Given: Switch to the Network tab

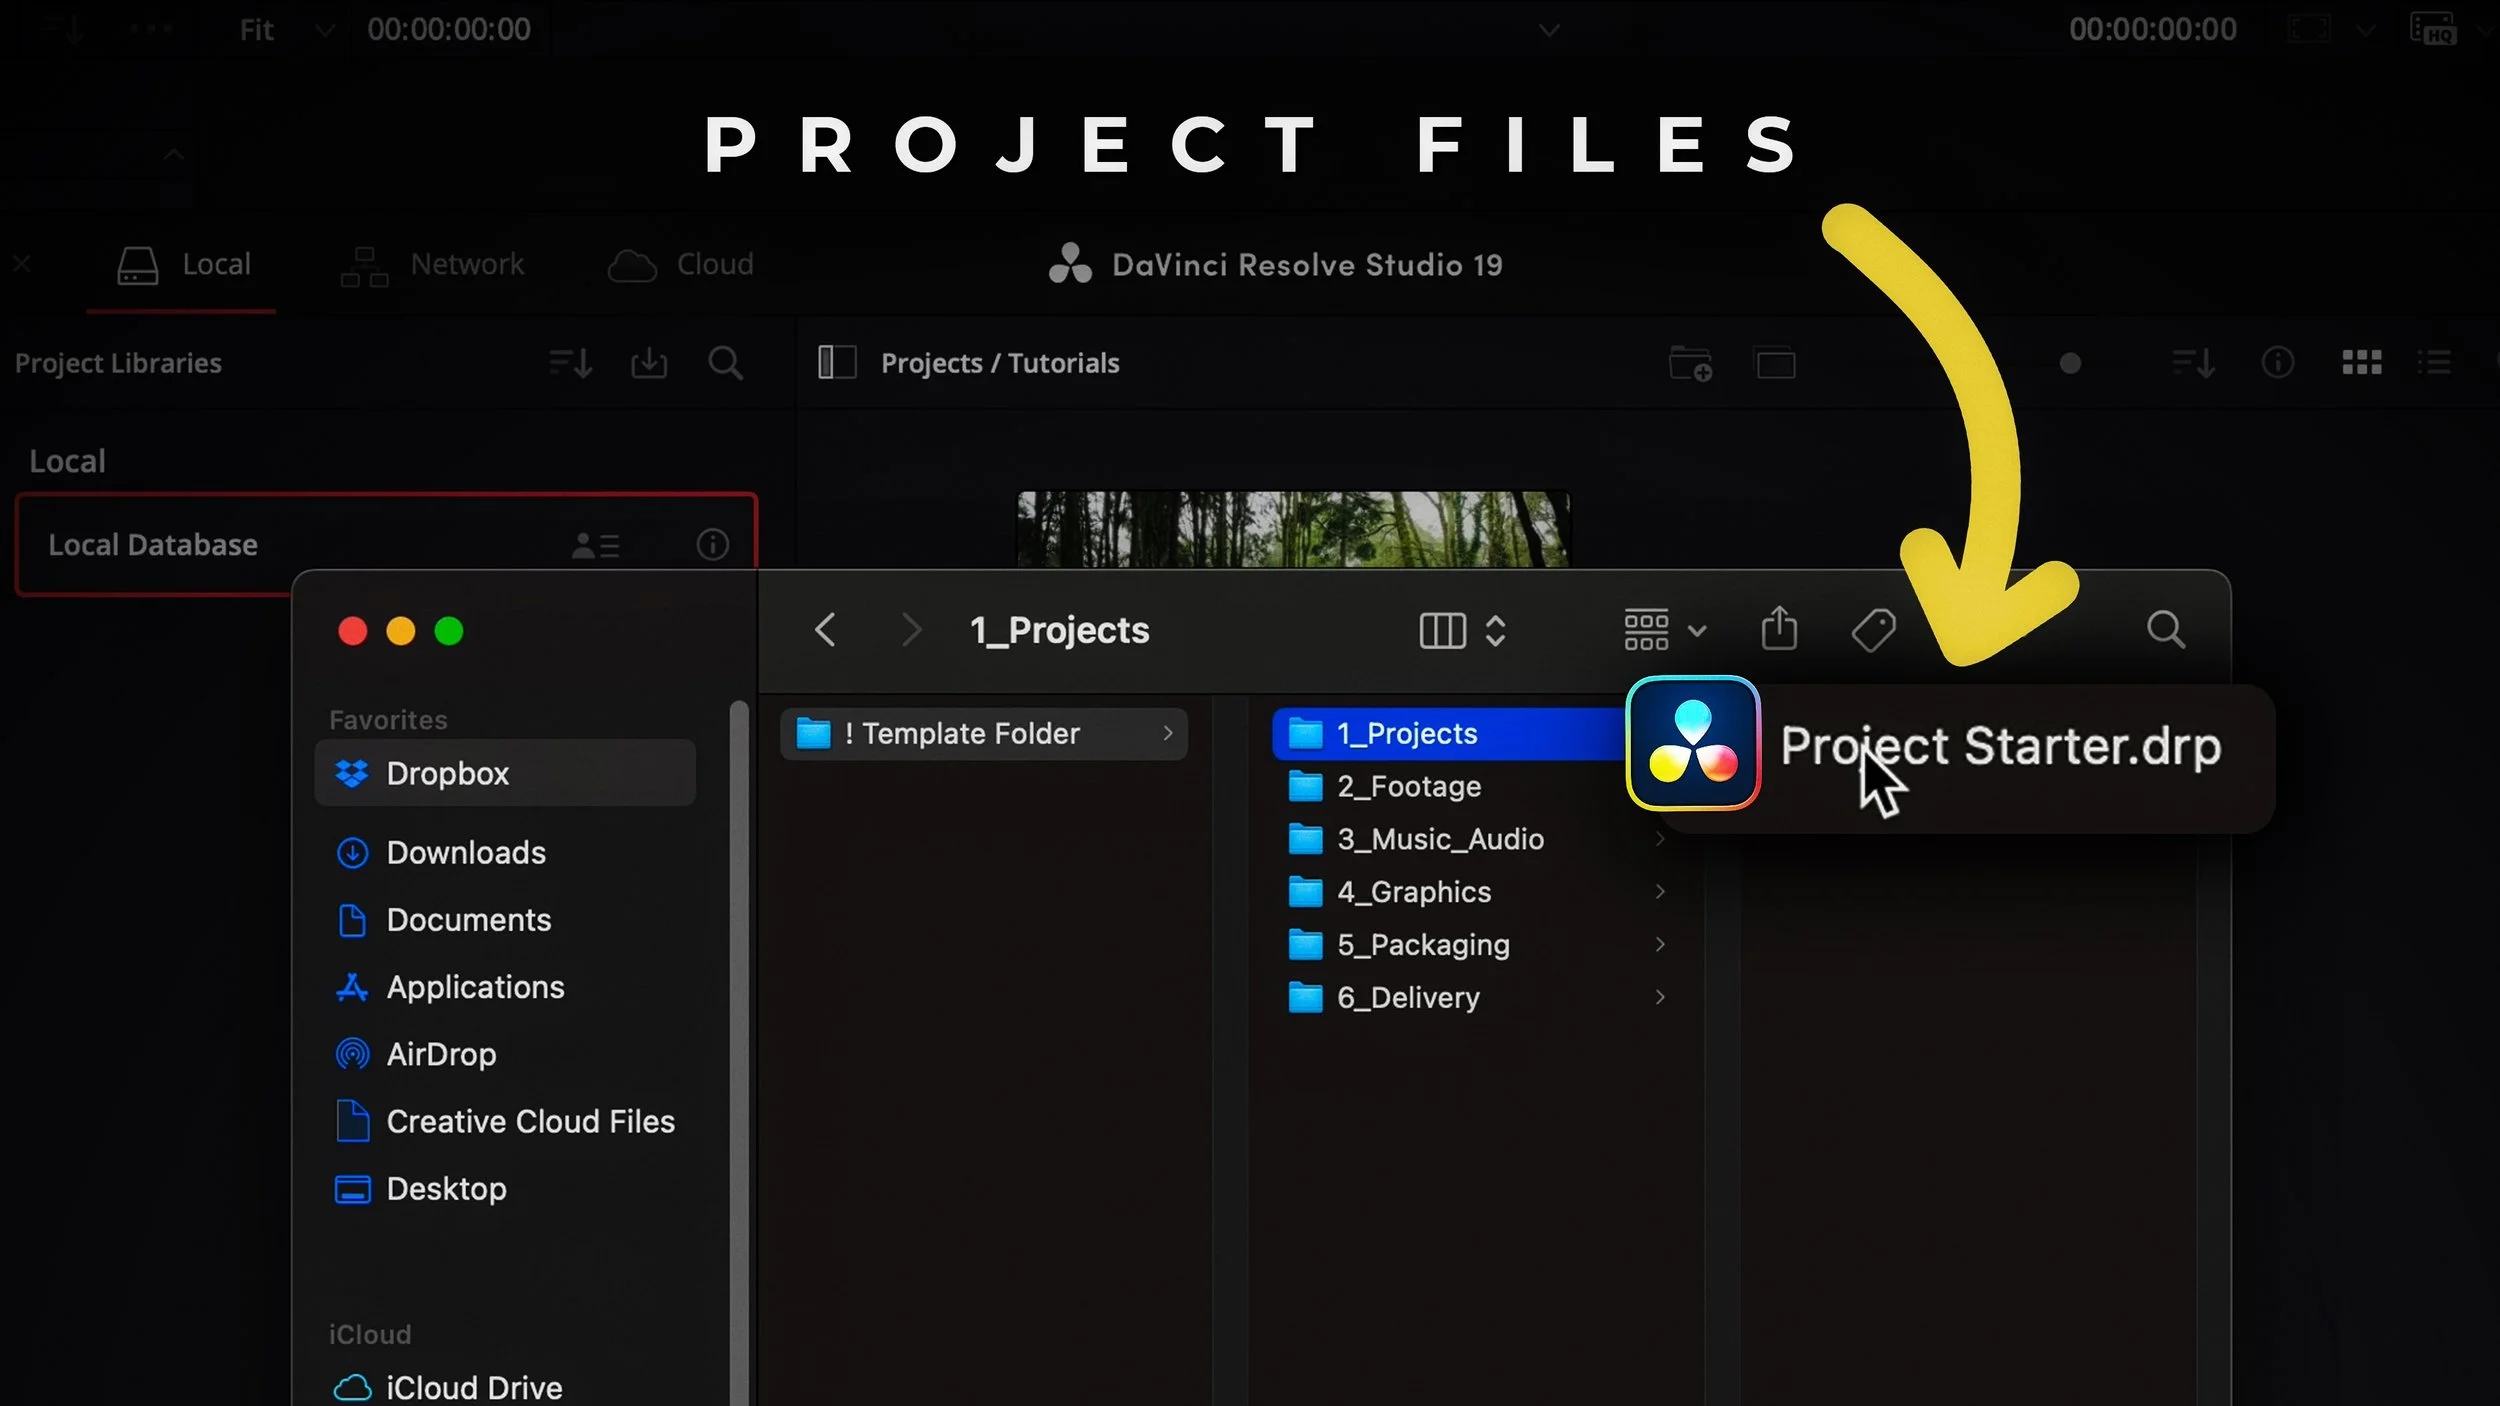Looking at the screenshot, I should click(433, 265).
